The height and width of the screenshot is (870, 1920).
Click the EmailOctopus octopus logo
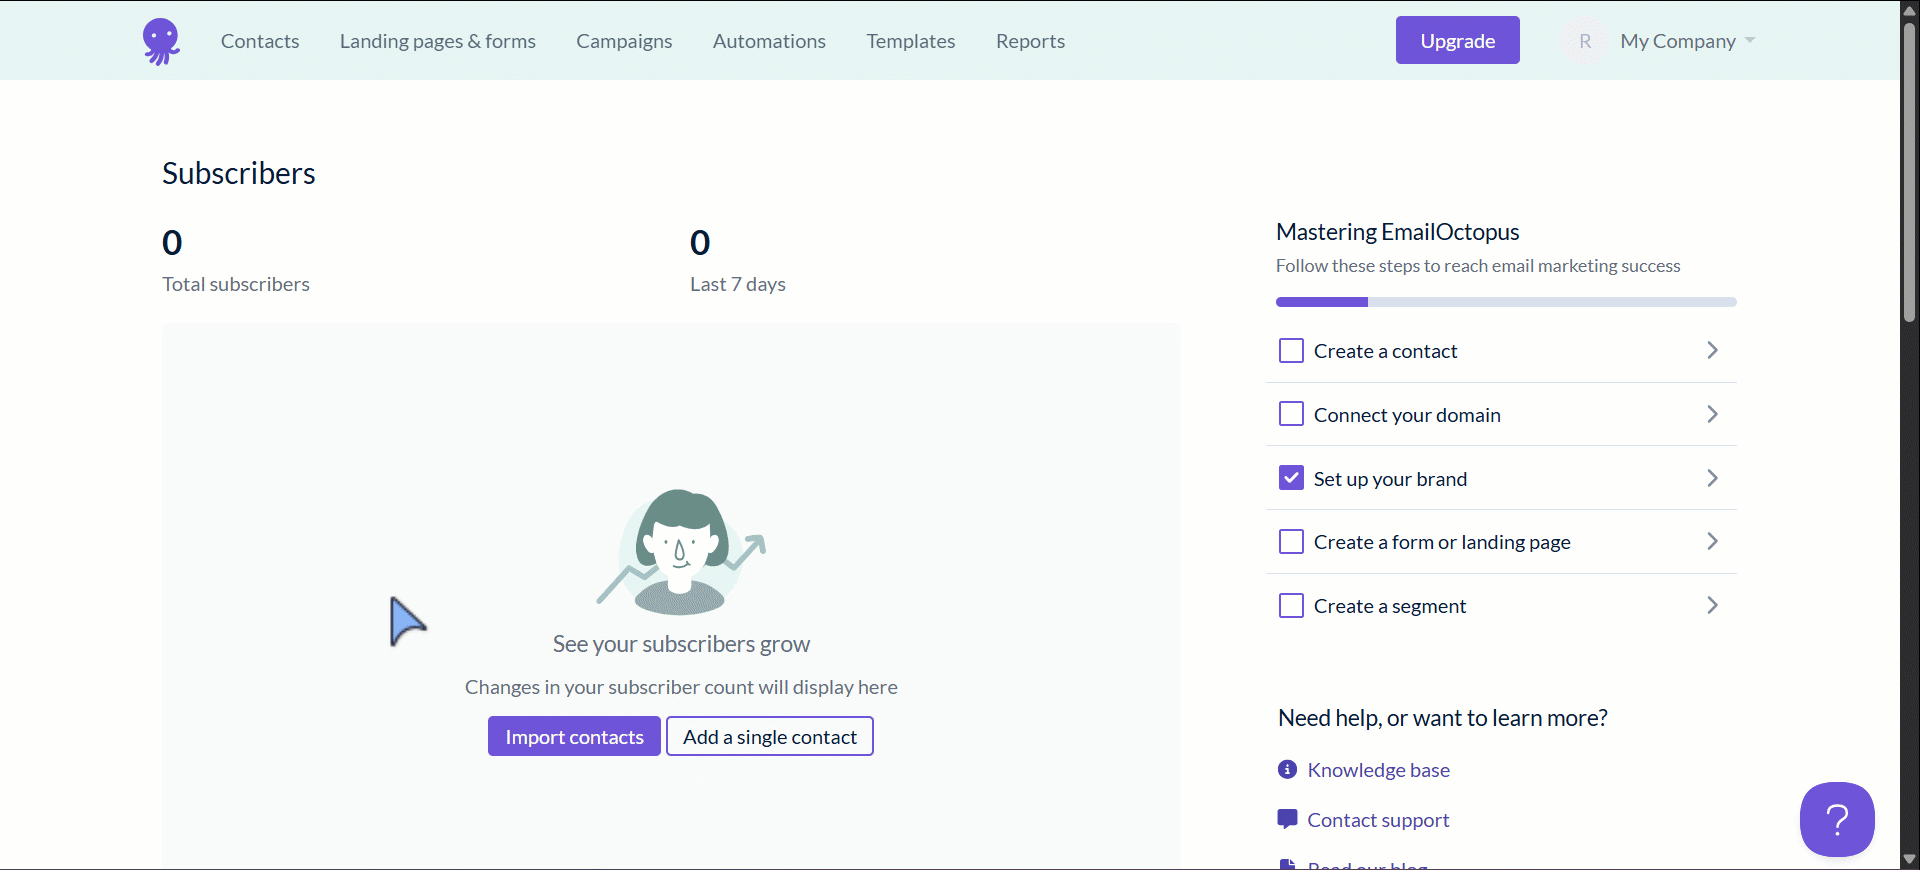161,41
